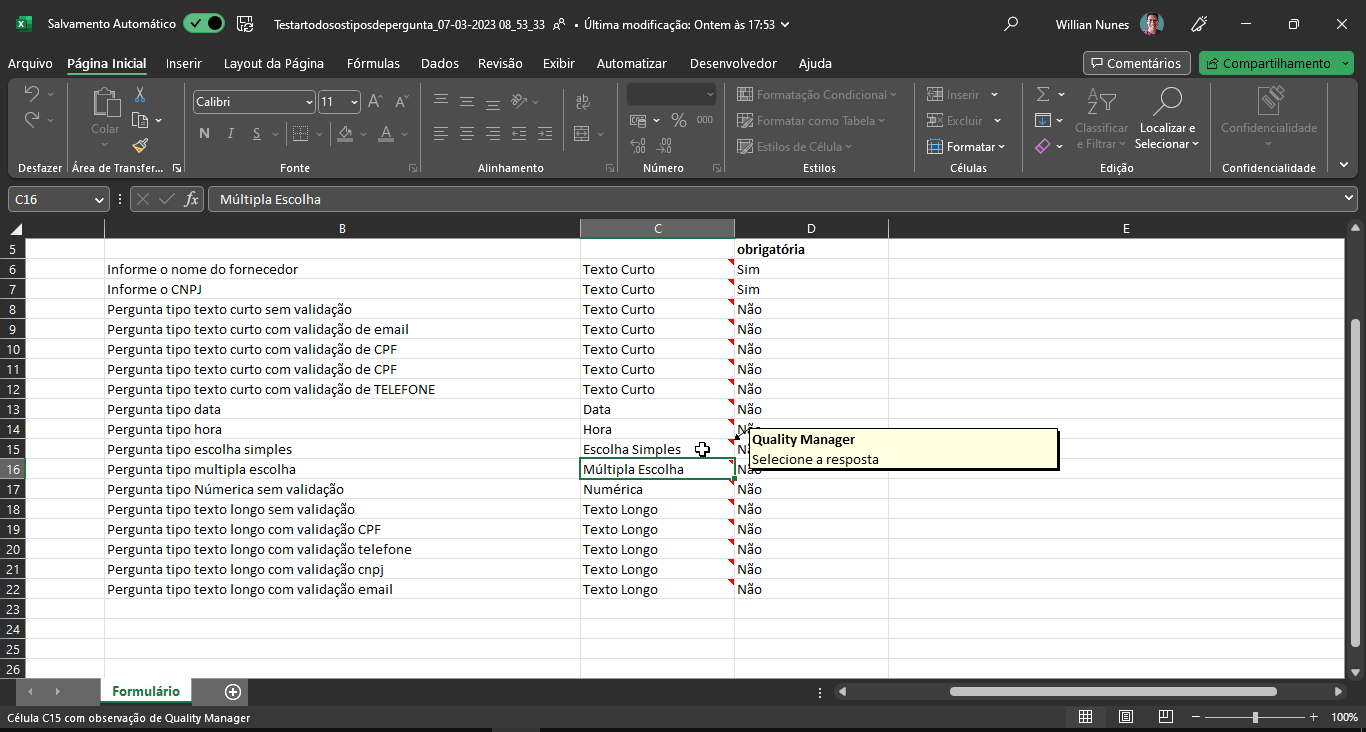
Task: Click the AutoSum sigma icon
Action: click(1043, 94)
